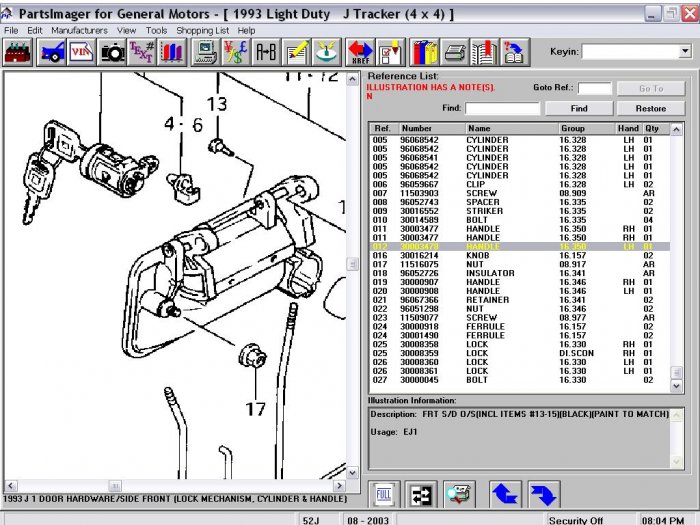Image resolution: width=700 pixels, height=525 pixels.
Task: Click the colored binders library icon
Action: click(424, 52)
